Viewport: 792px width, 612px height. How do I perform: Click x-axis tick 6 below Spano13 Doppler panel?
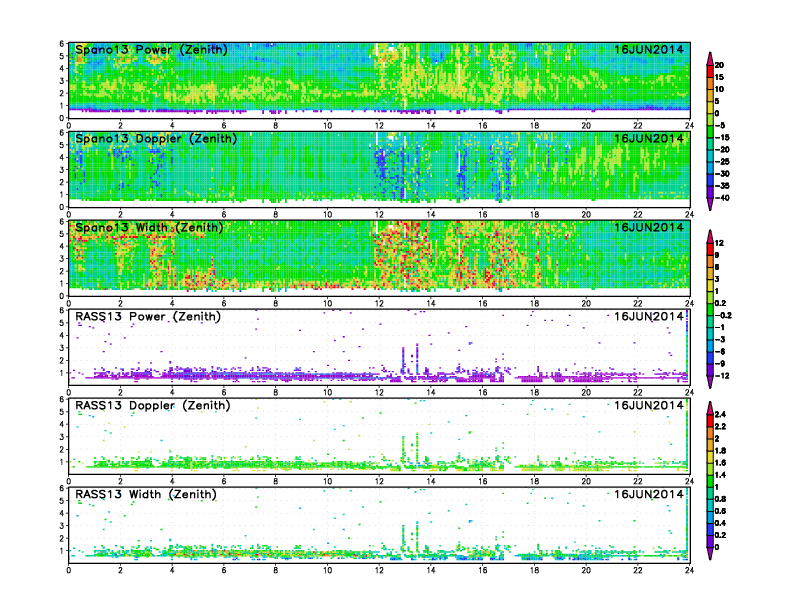[224, 215]
